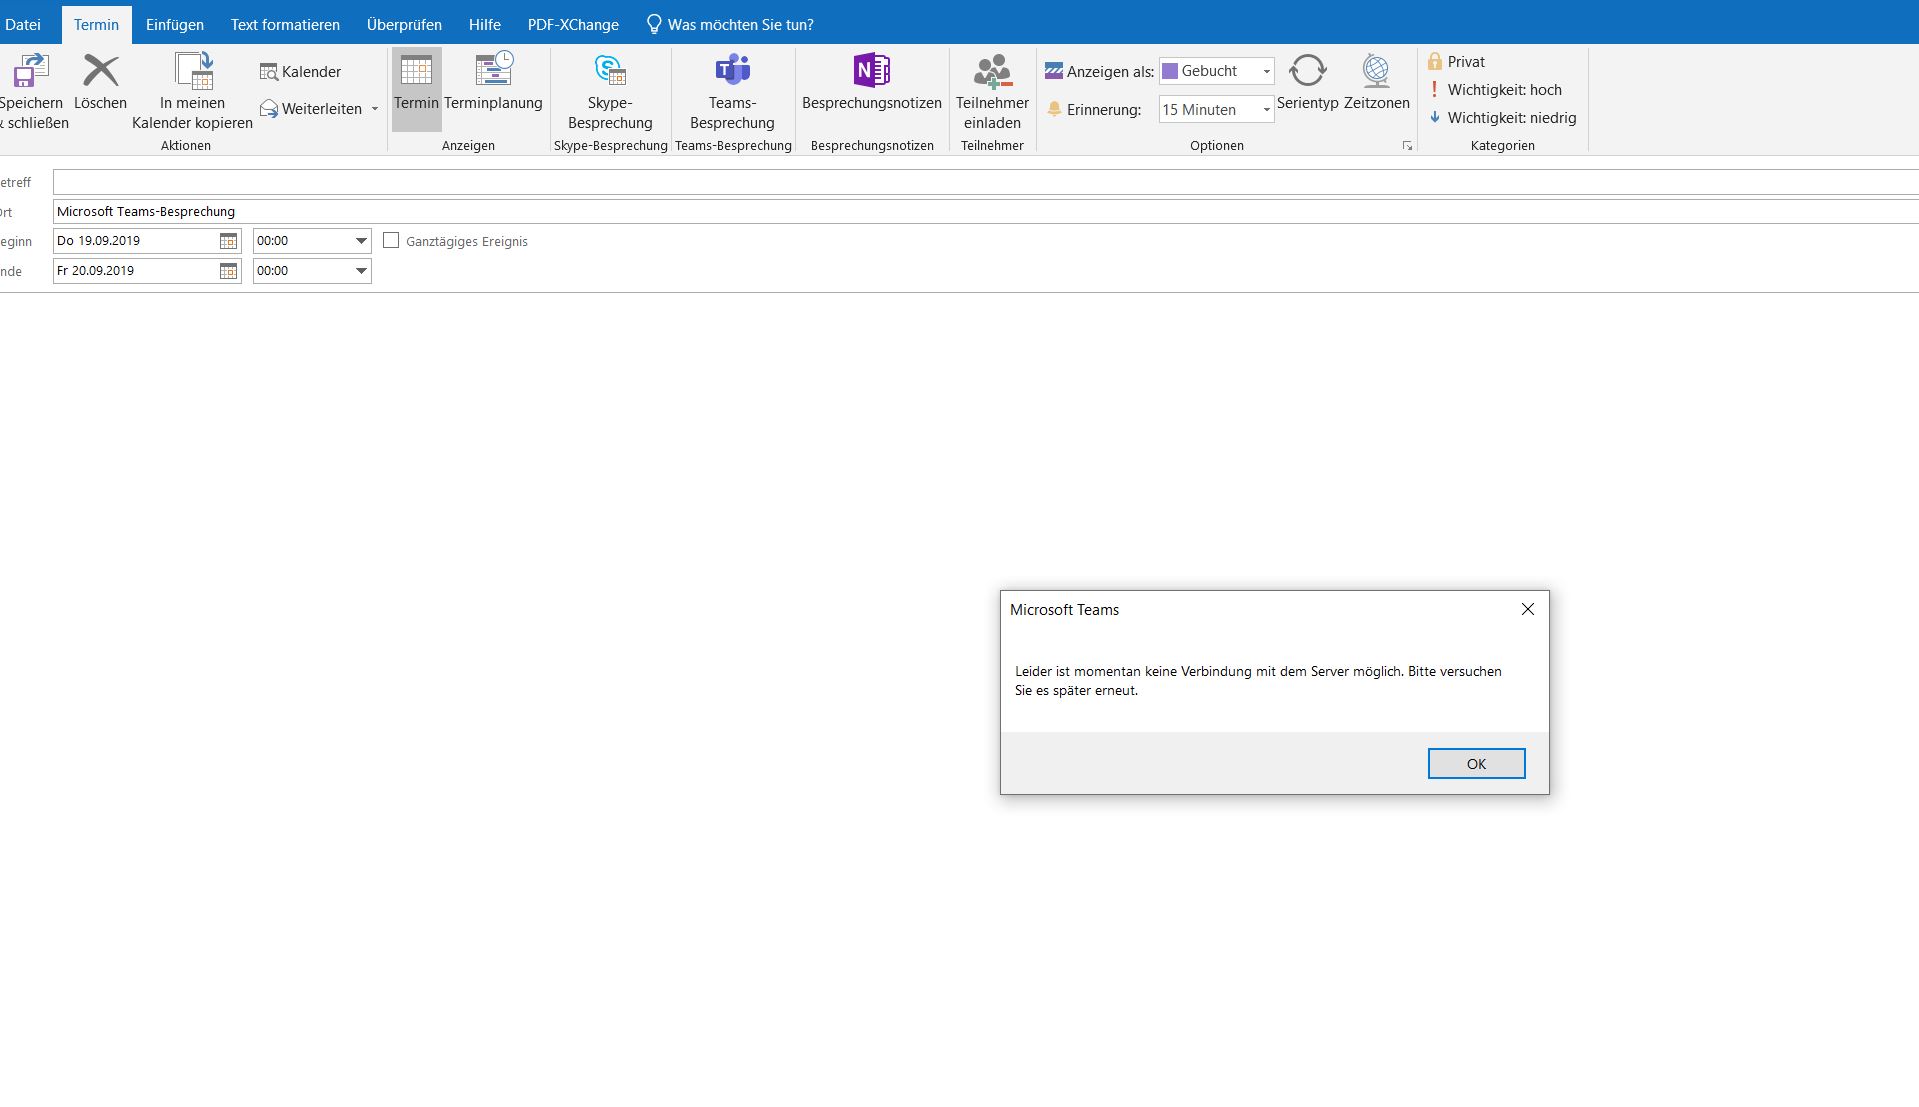Open the Ende time dropdown
This screenshot has width=1919, height=1107.
[361, 271]
